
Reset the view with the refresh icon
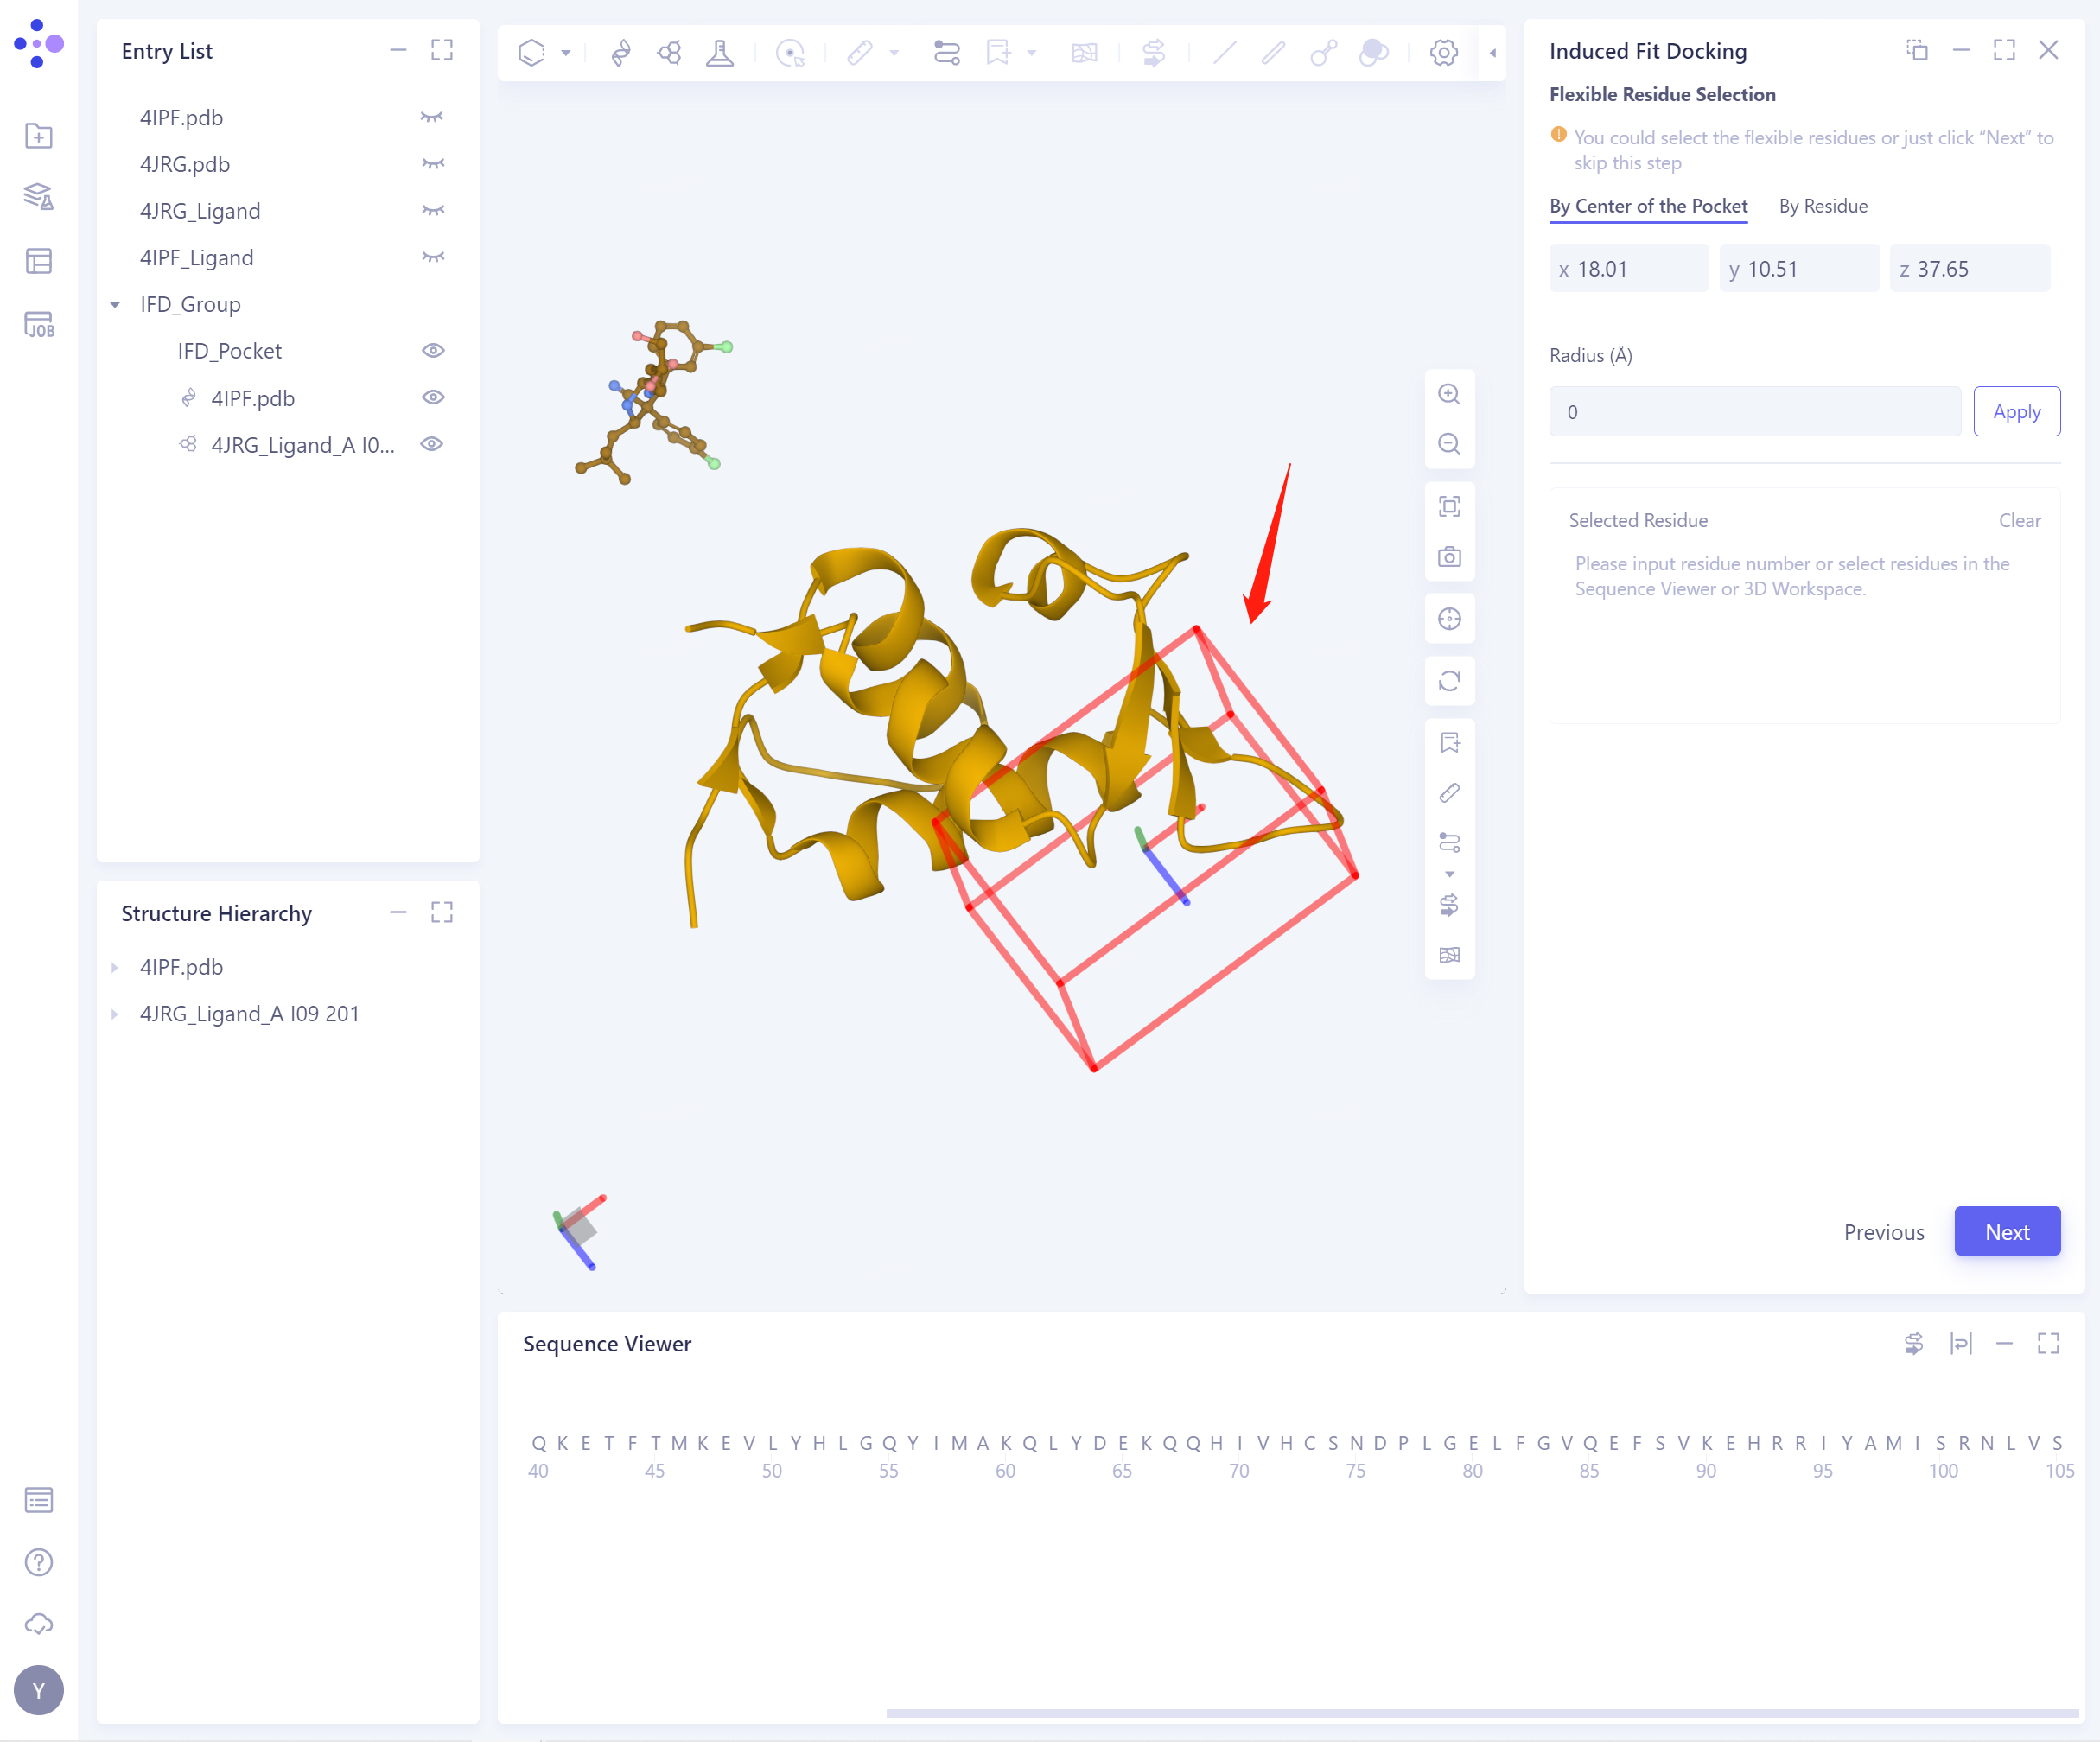click(x=1449, y=681)
